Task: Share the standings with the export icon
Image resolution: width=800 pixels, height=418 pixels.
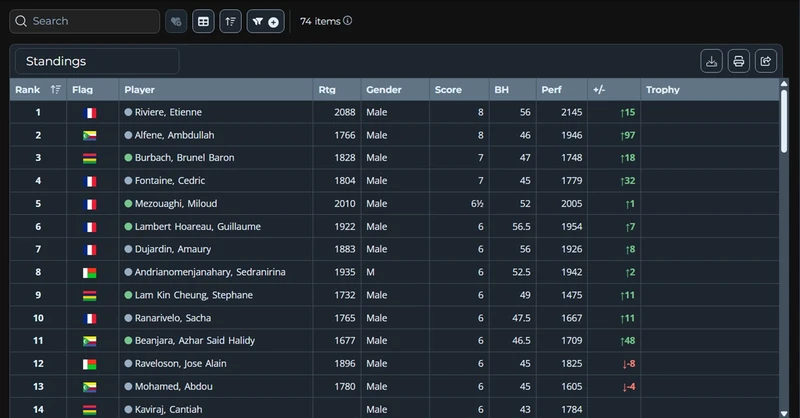Action: click(765, 61)
